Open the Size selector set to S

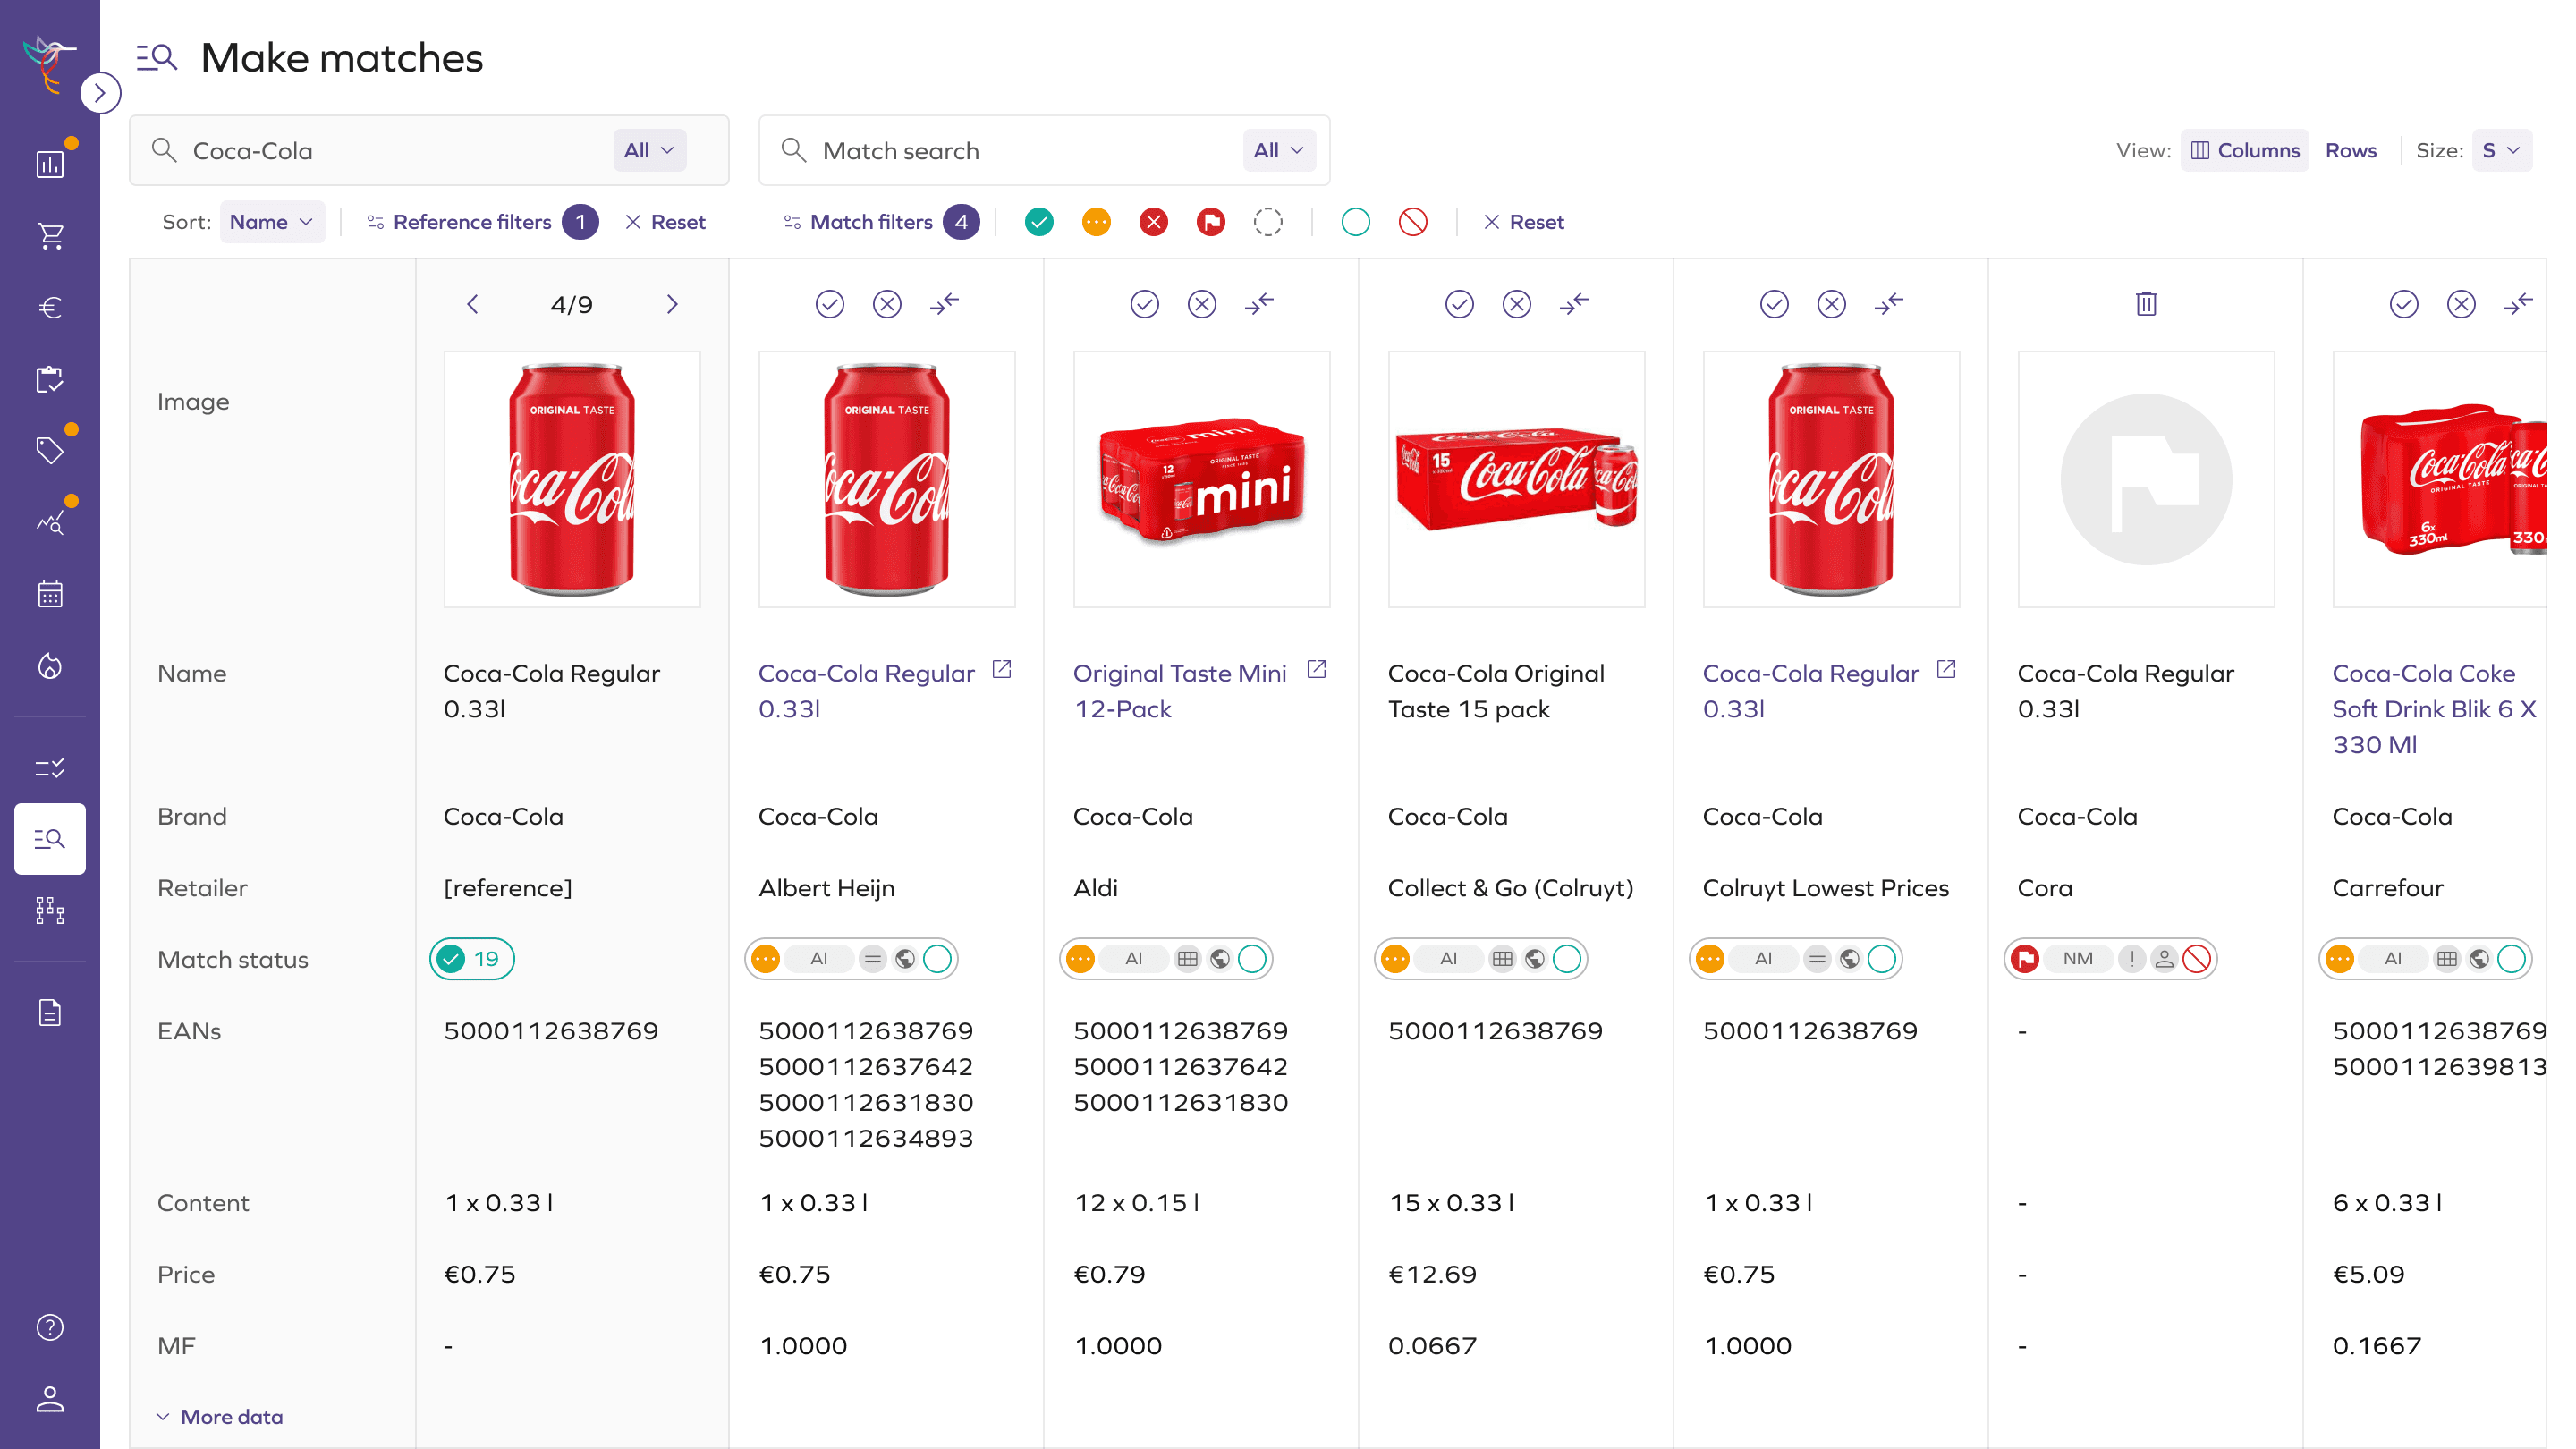point(2503,150)
